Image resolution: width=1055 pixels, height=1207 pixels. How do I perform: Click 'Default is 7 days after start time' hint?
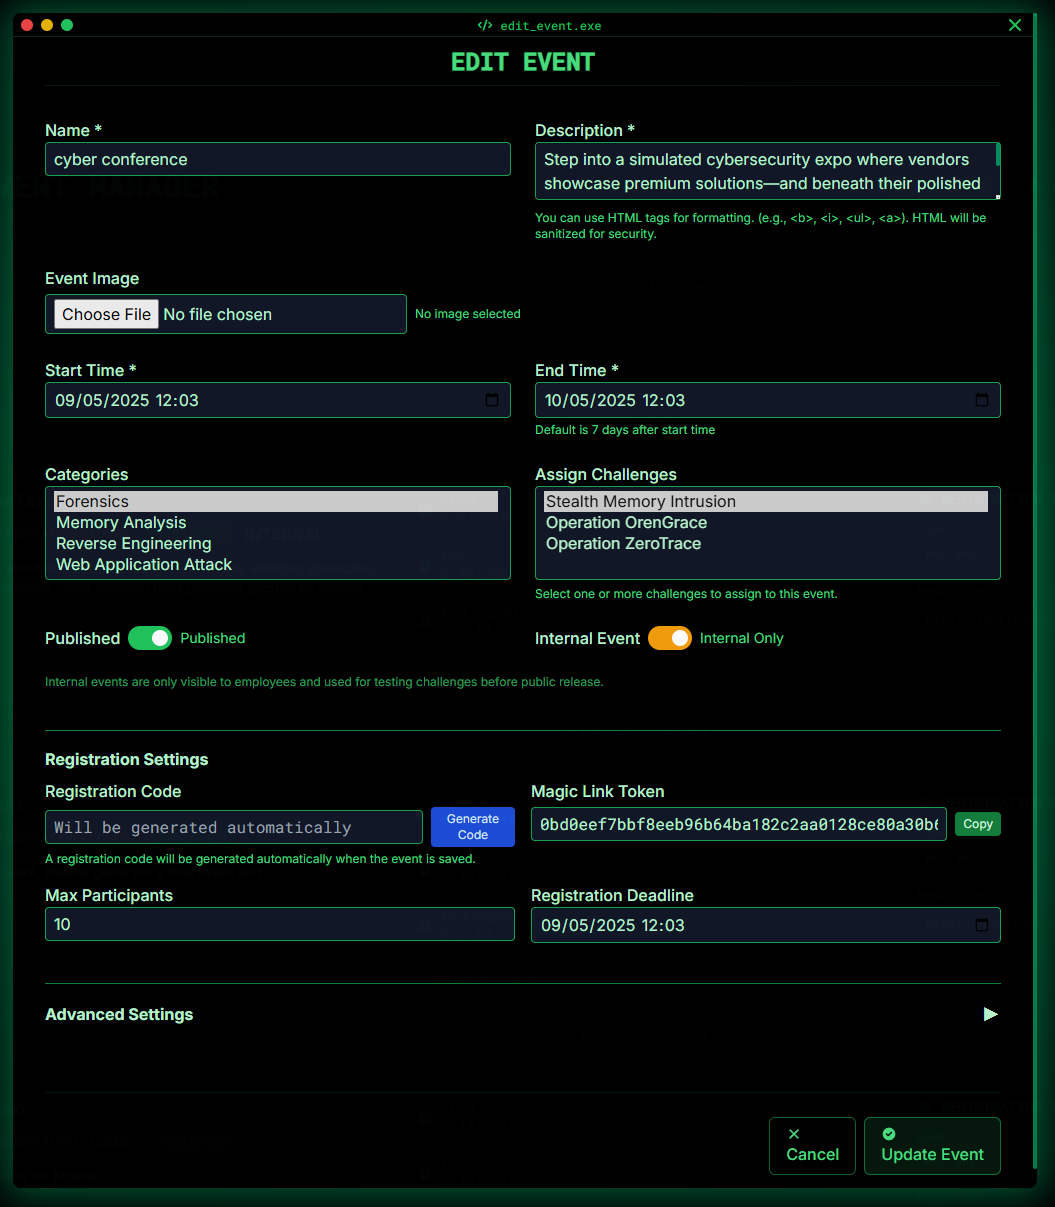[x=625, y=430]
